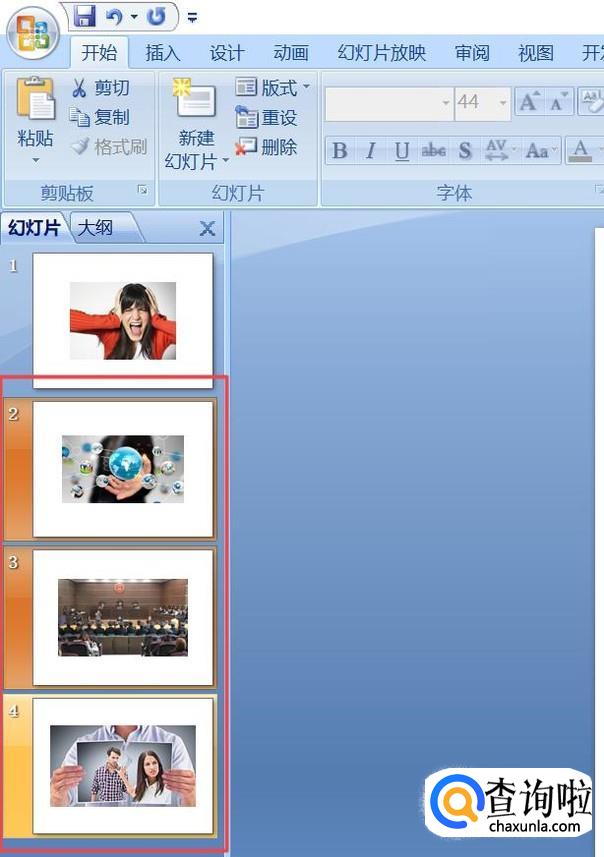The height and width of the screenshot is (857, 604).
Task: Paste using the clipboard icon
Action: [x=36, y=97]
